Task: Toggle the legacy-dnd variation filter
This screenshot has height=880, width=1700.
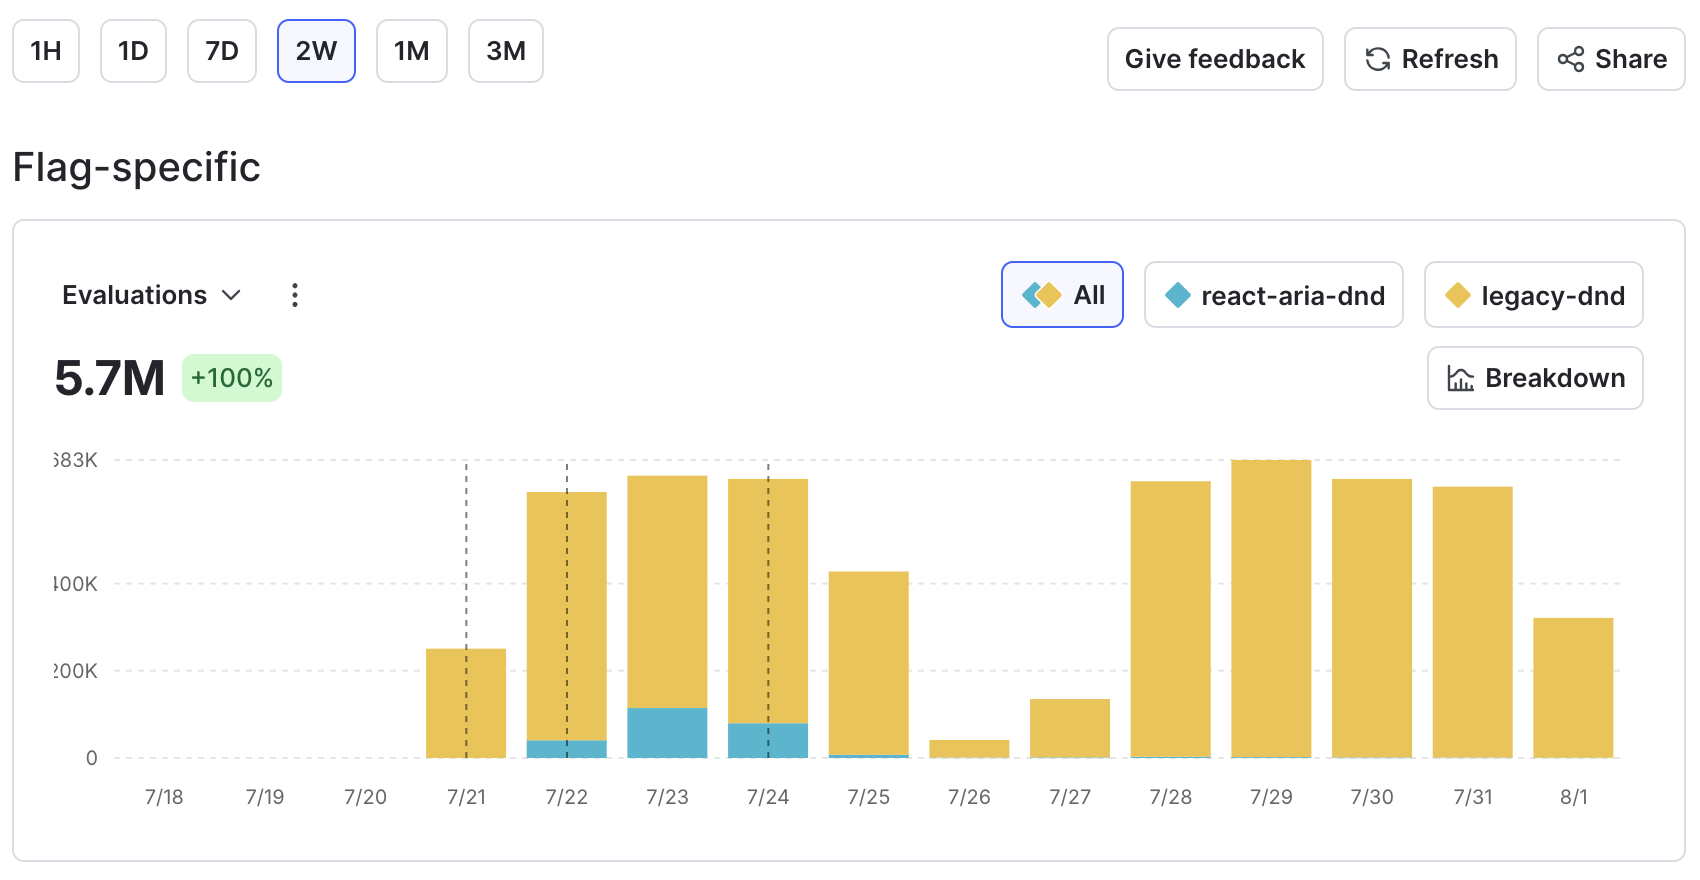Action: click(1533, 295)
